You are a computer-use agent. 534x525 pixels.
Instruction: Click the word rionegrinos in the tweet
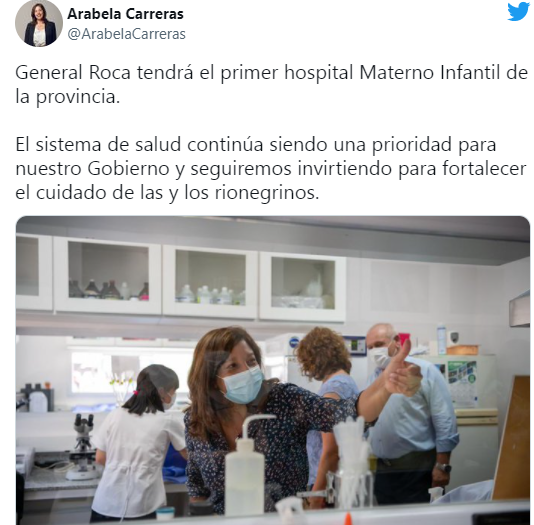coord(266,193)
